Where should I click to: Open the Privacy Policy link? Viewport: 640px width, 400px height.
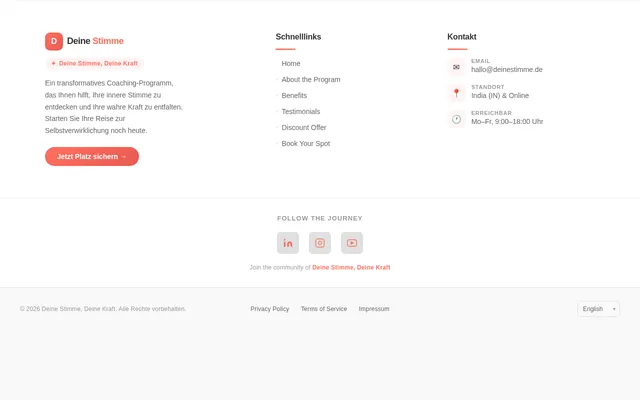tap(270, 309)
